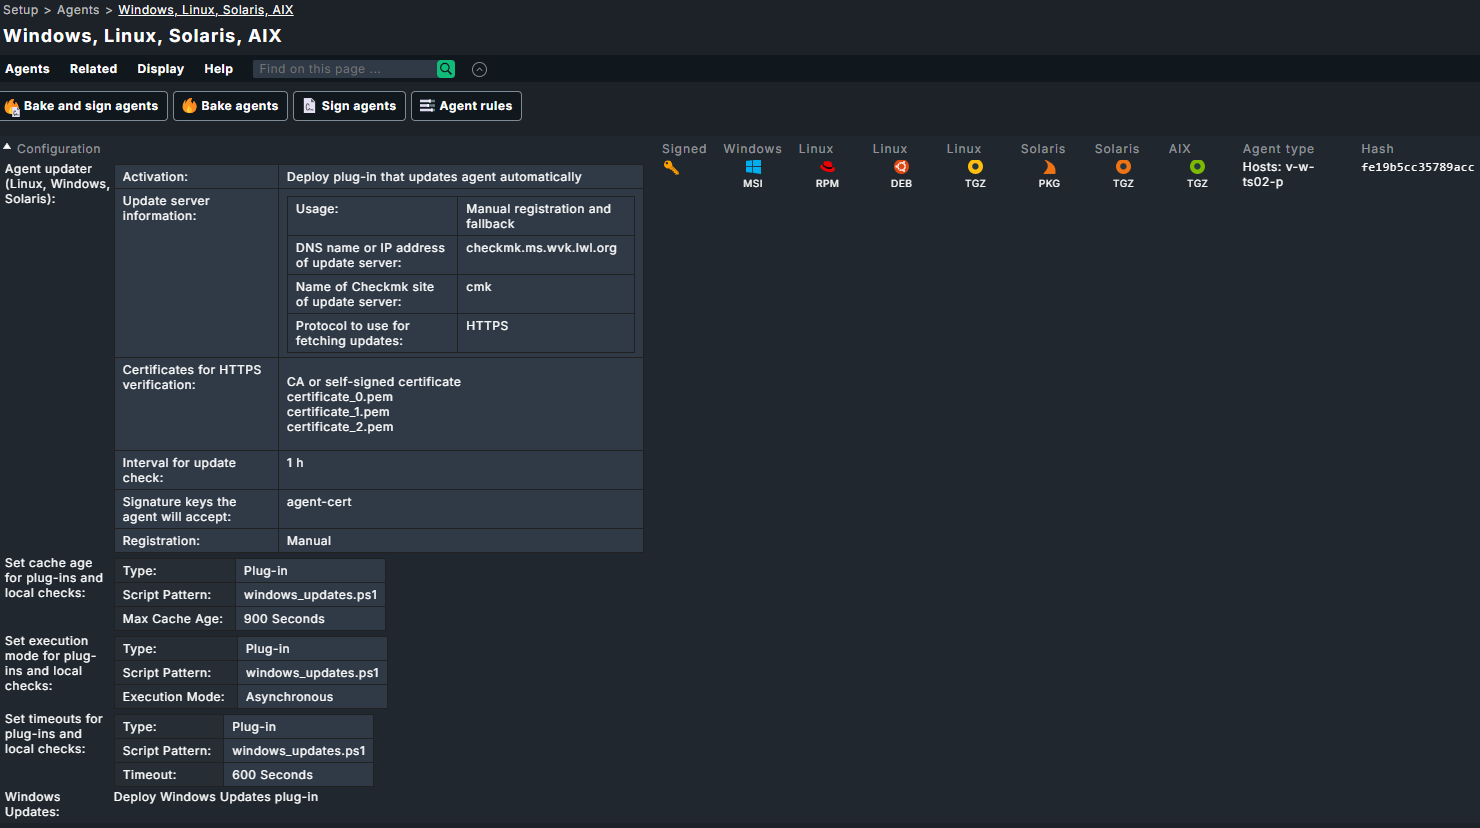
Task: Download the Linux RPM agent package
Action: [x=827, y=174]
